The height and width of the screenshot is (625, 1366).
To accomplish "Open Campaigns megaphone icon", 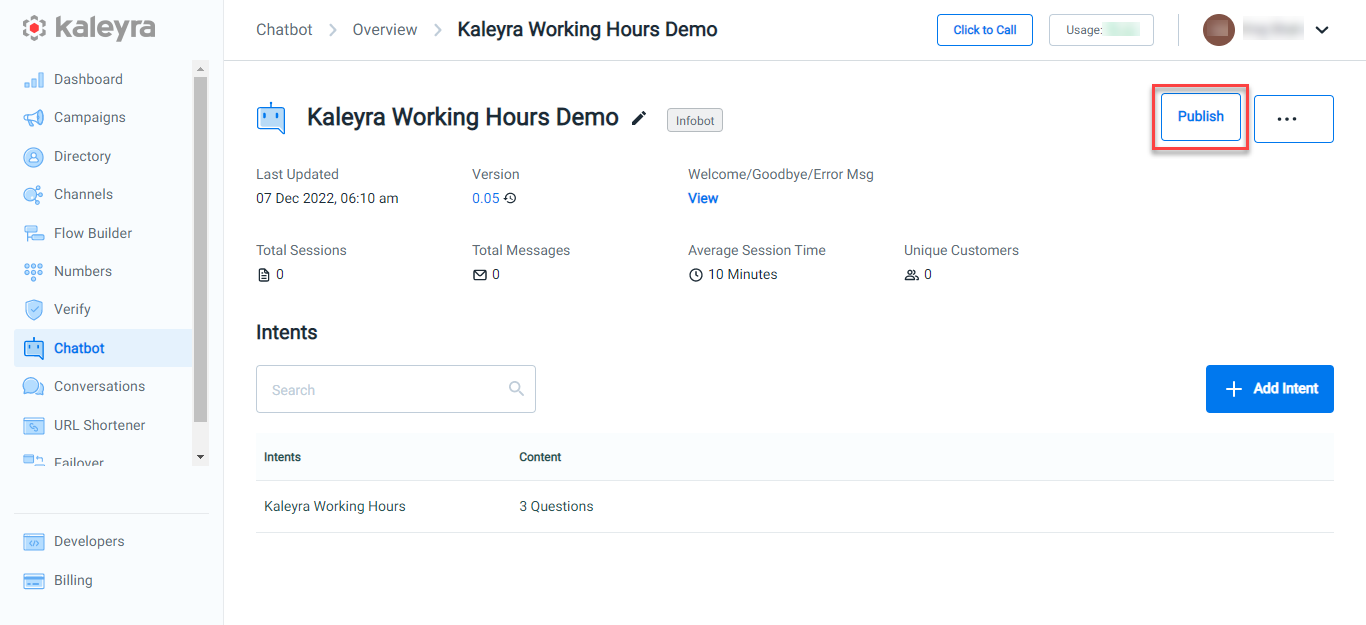I will coord(34,118).
